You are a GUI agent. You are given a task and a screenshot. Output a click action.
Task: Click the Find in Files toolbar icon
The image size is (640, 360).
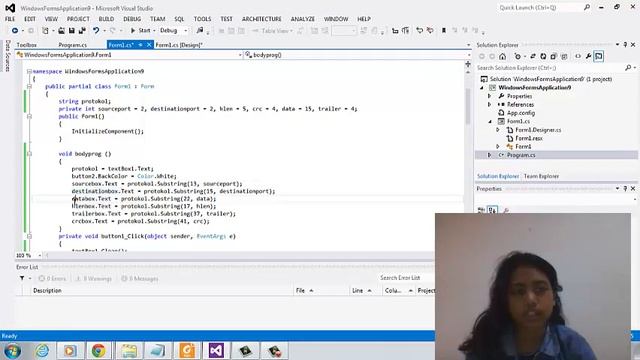(x=200, y=31)
